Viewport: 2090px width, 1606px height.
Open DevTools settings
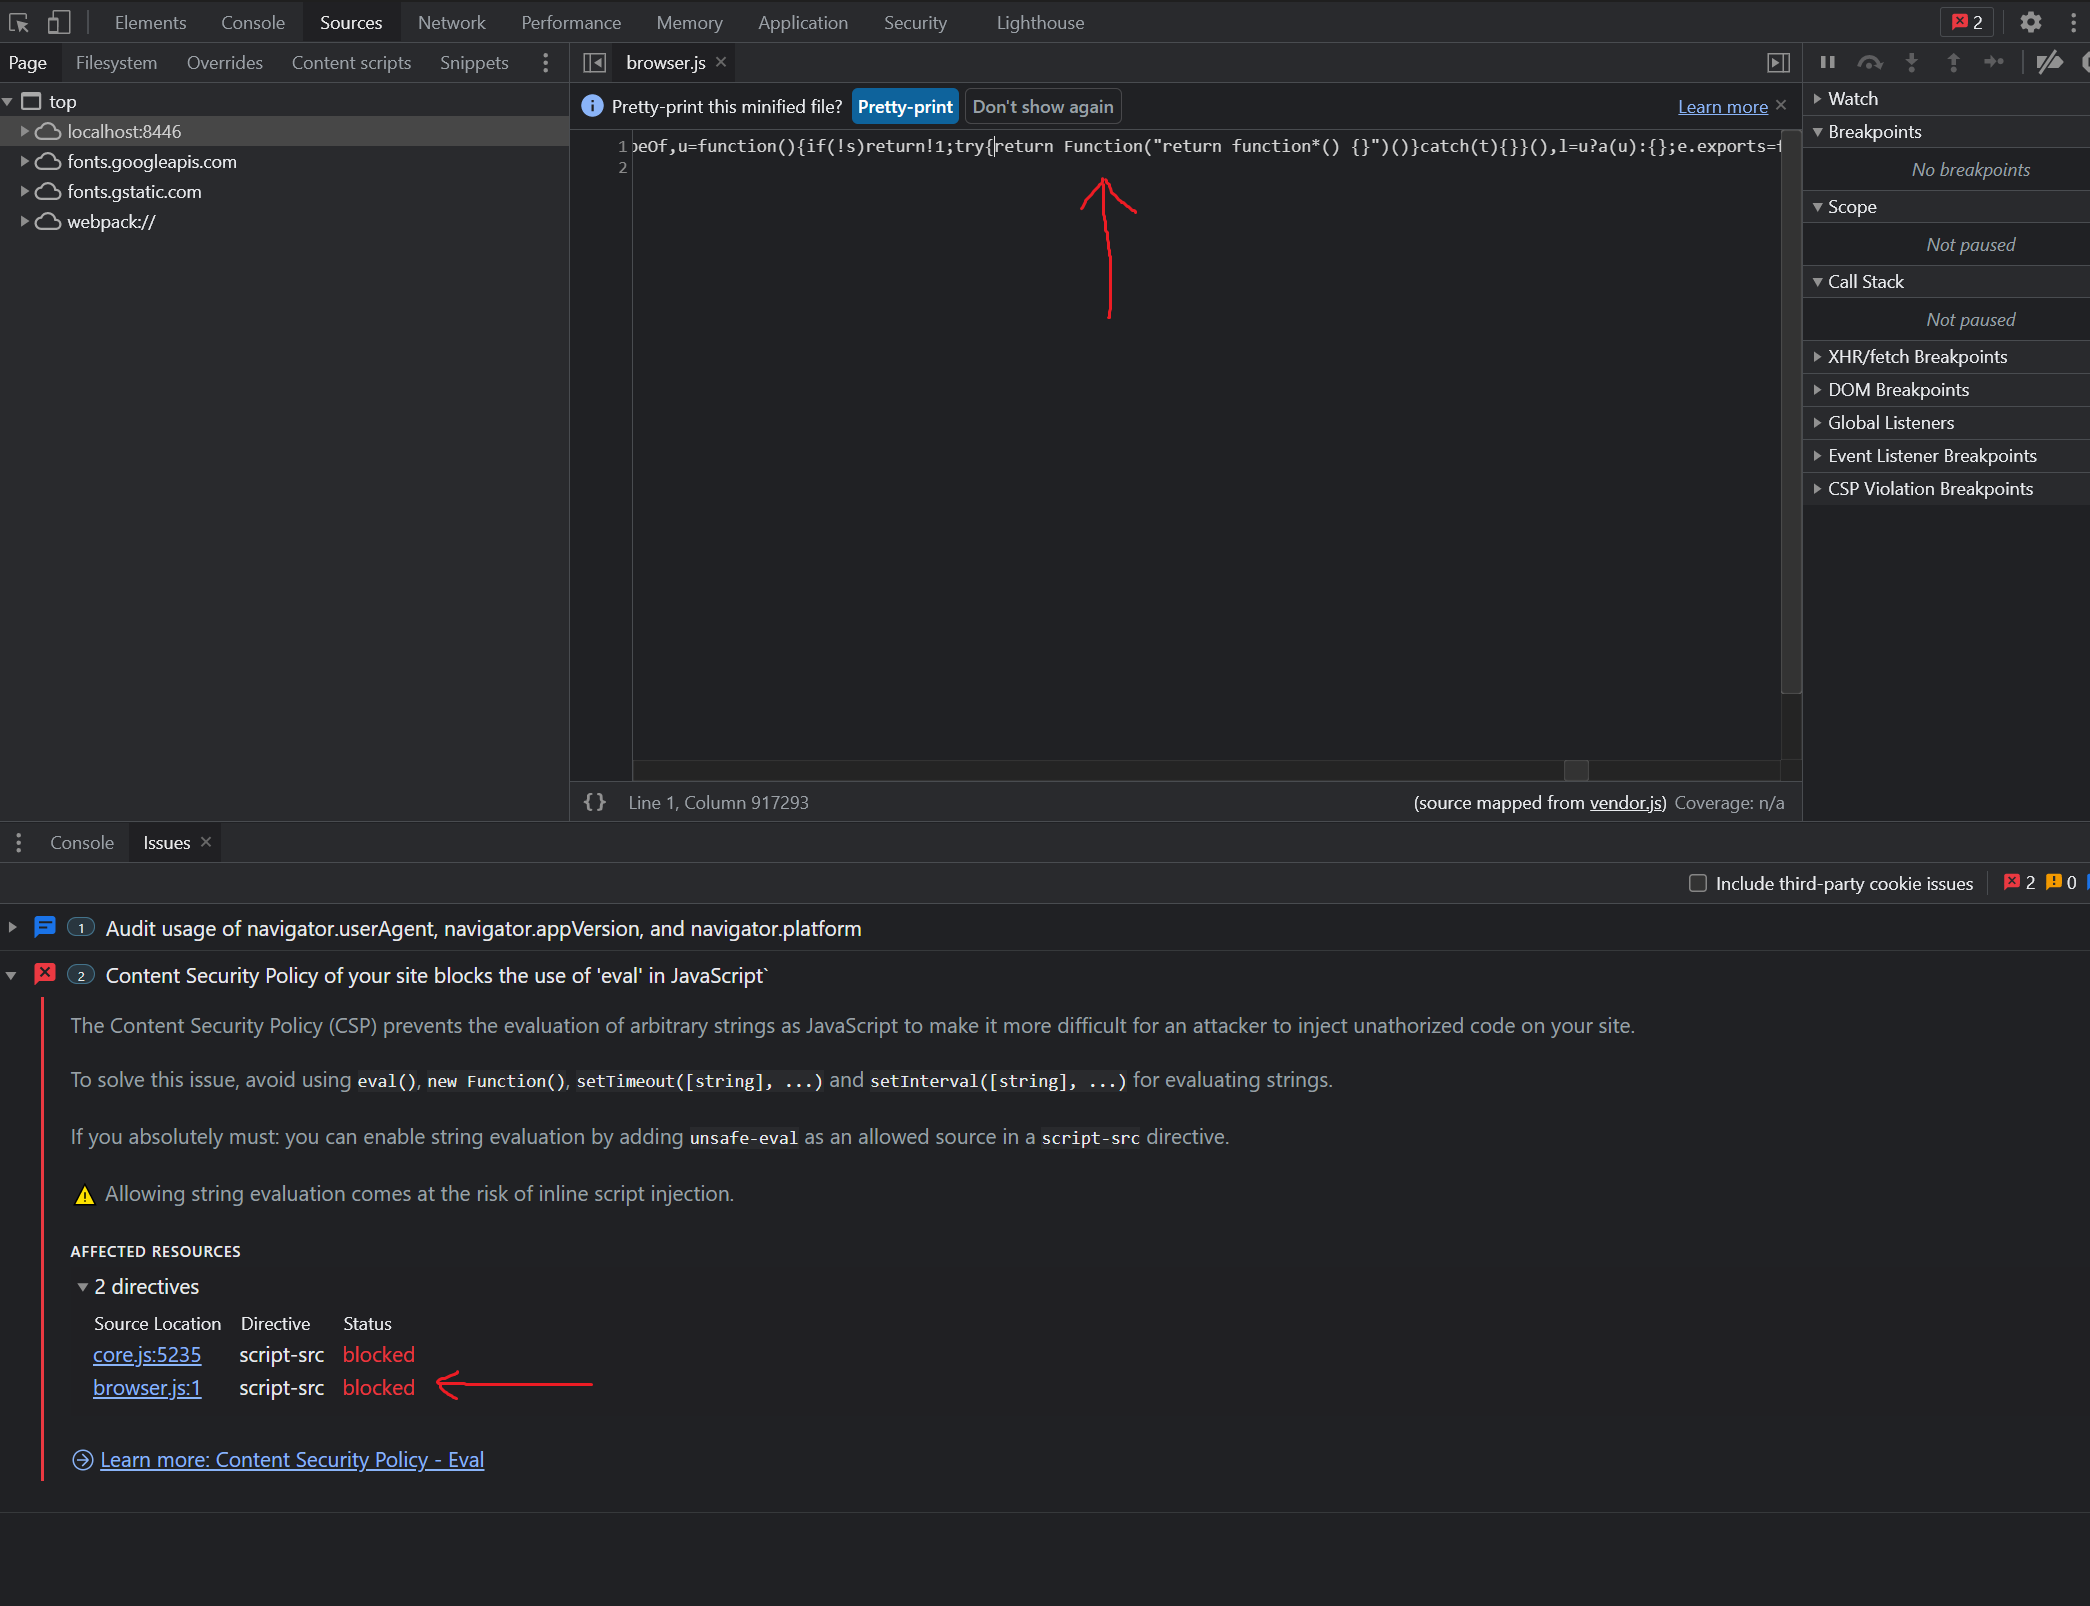point(2031,22)
